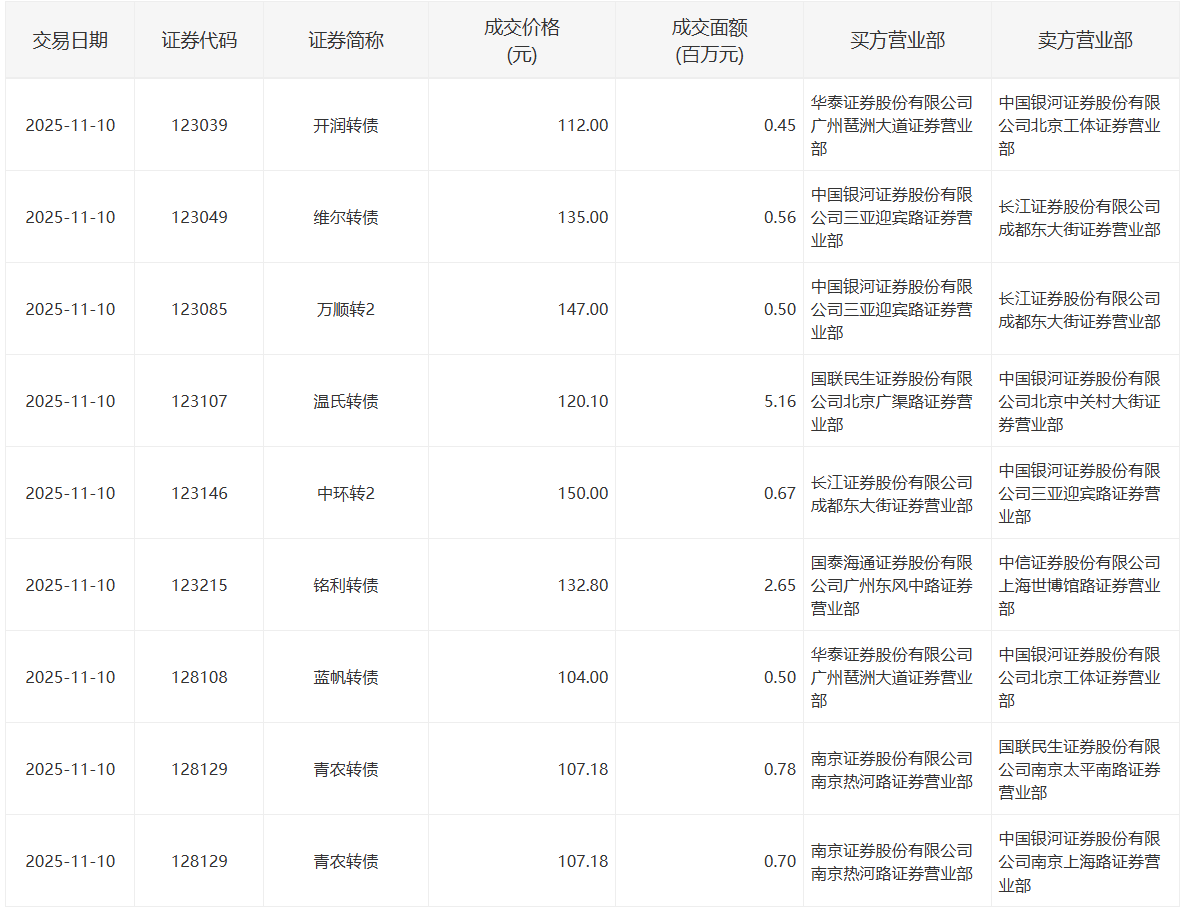Select the 证券简称 column header
Viewport: 1185px width, 912px height.
point(346,41)
